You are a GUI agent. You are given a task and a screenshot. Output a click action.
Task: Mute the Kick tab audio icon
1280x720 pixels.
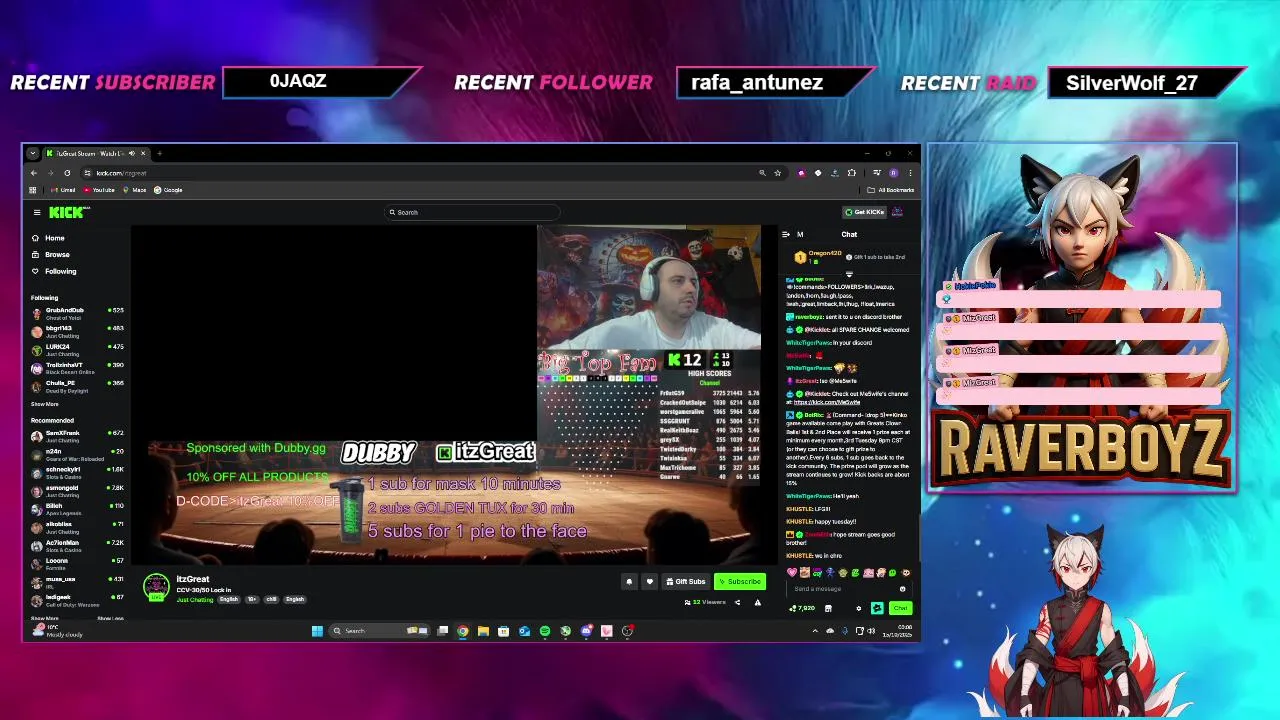[x=131, y=153]
